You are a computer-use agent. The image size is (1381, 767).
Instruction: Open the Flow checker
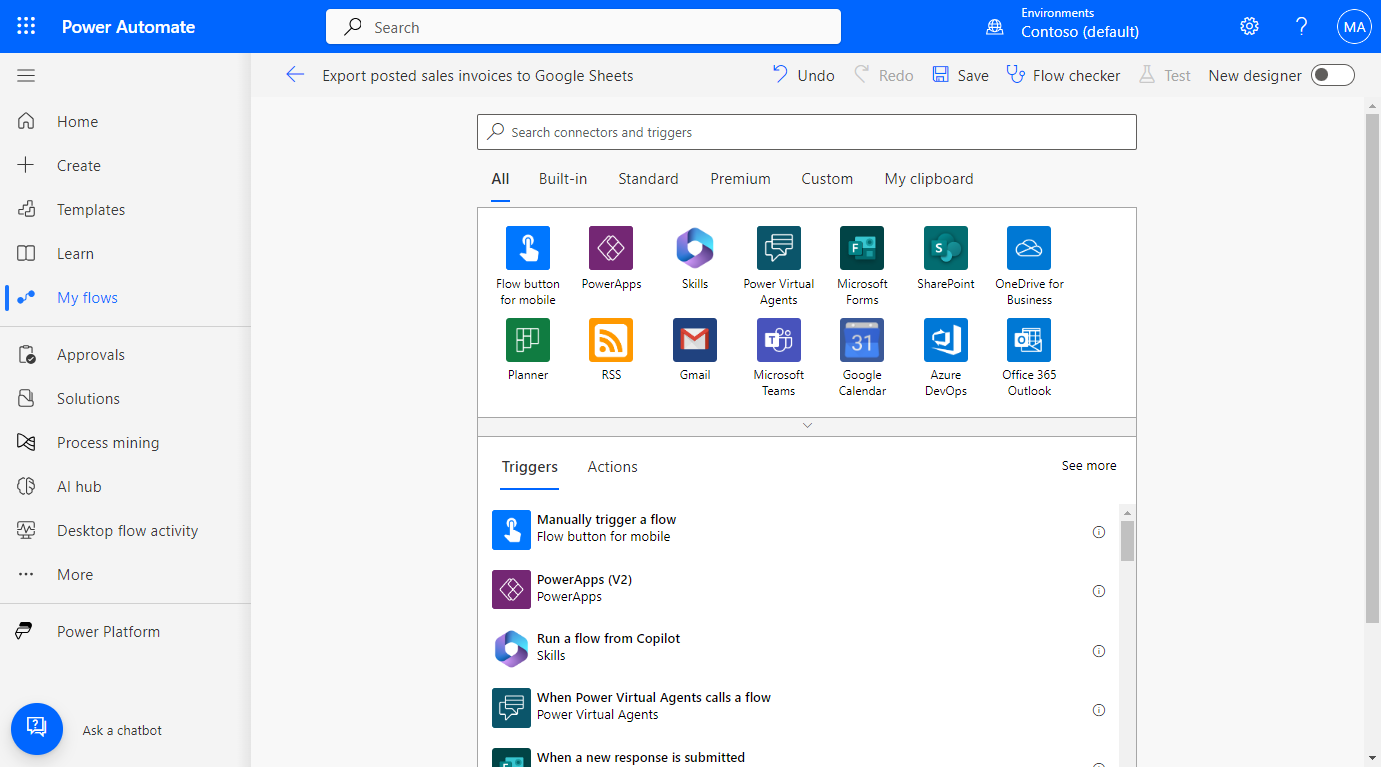tap(1063, 74)
